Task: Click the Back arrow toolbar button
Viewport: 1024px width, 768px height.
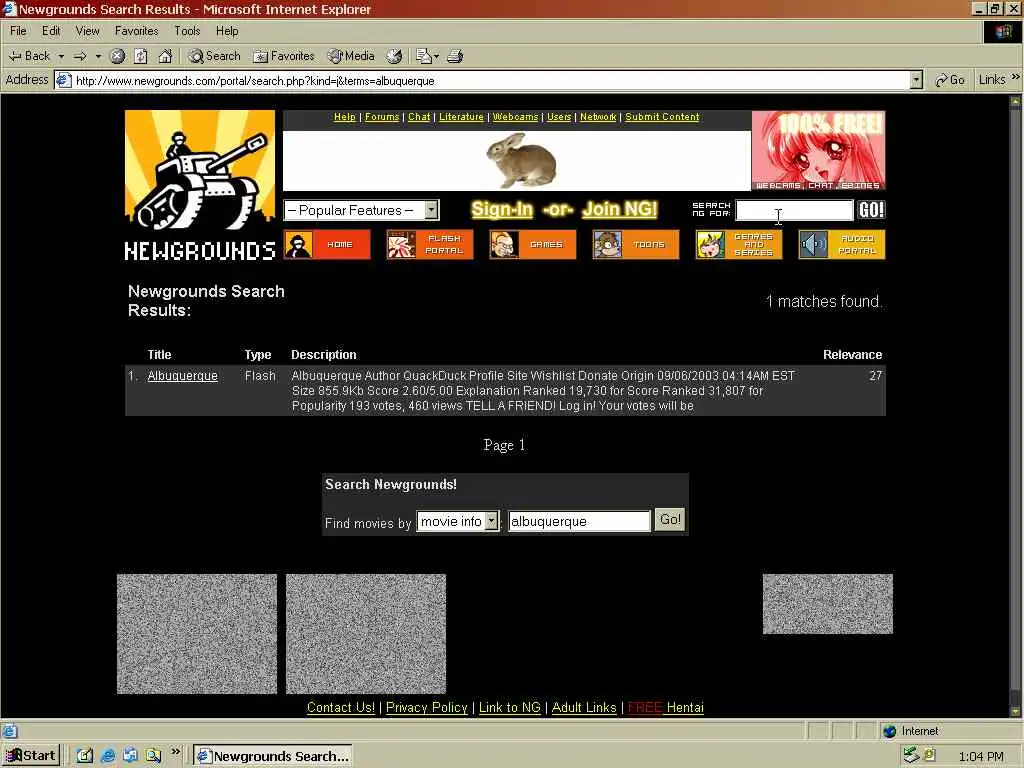Action: (29, 56)
